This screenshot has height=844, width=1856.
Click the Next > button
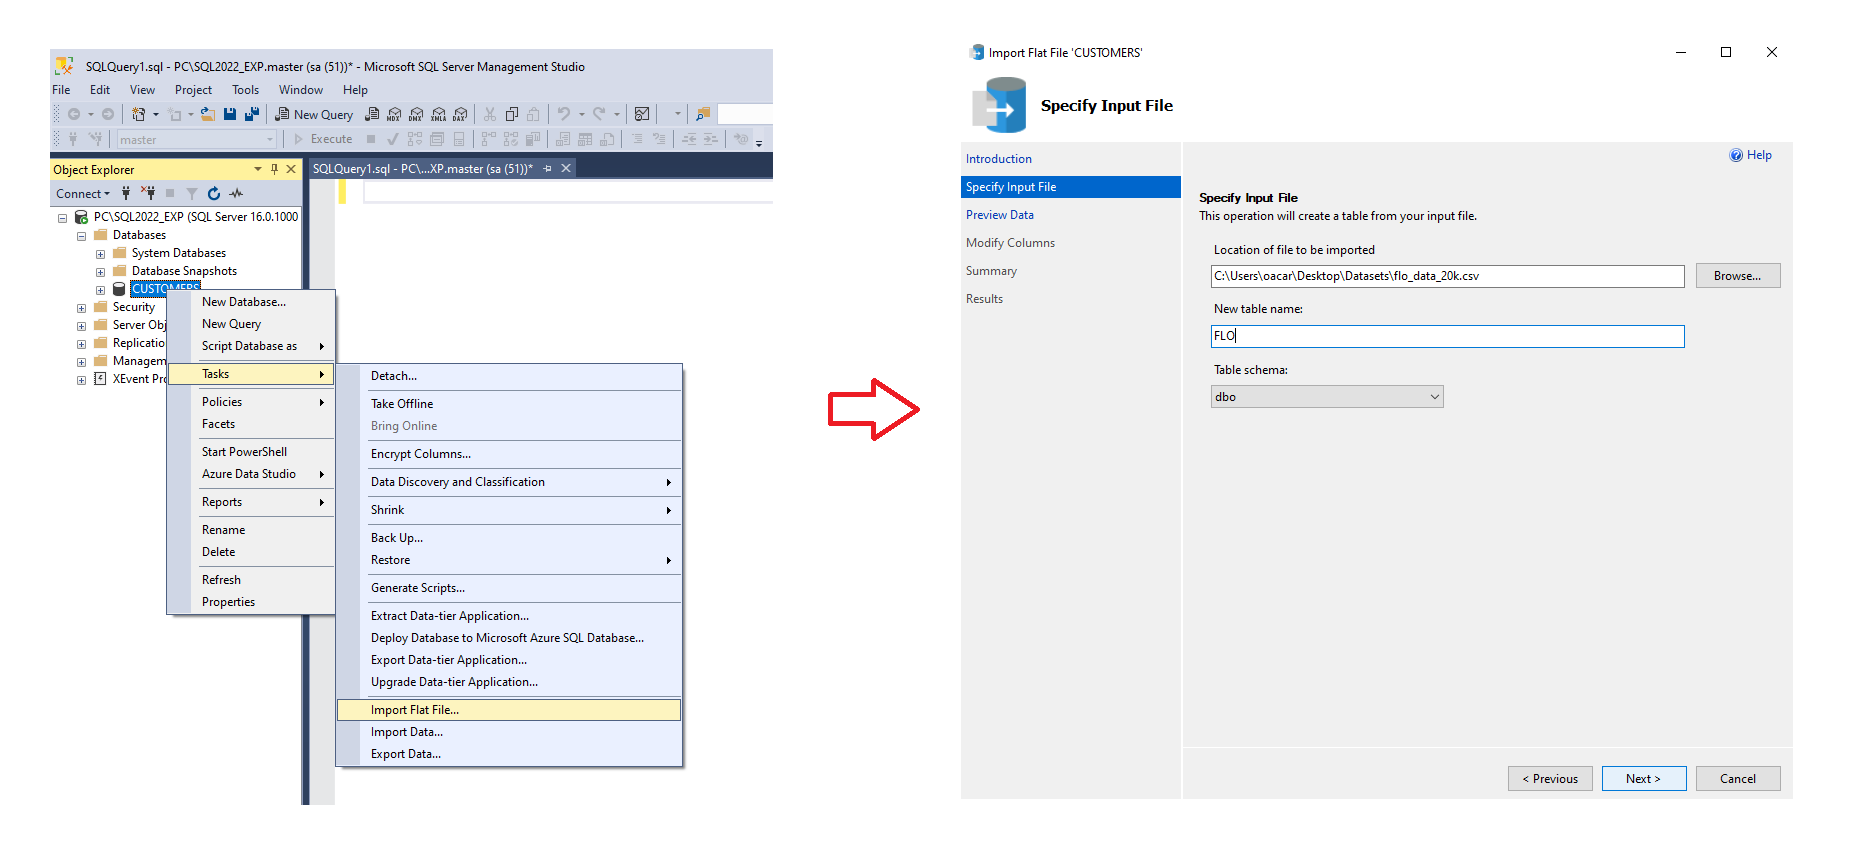coord(1644,779)
